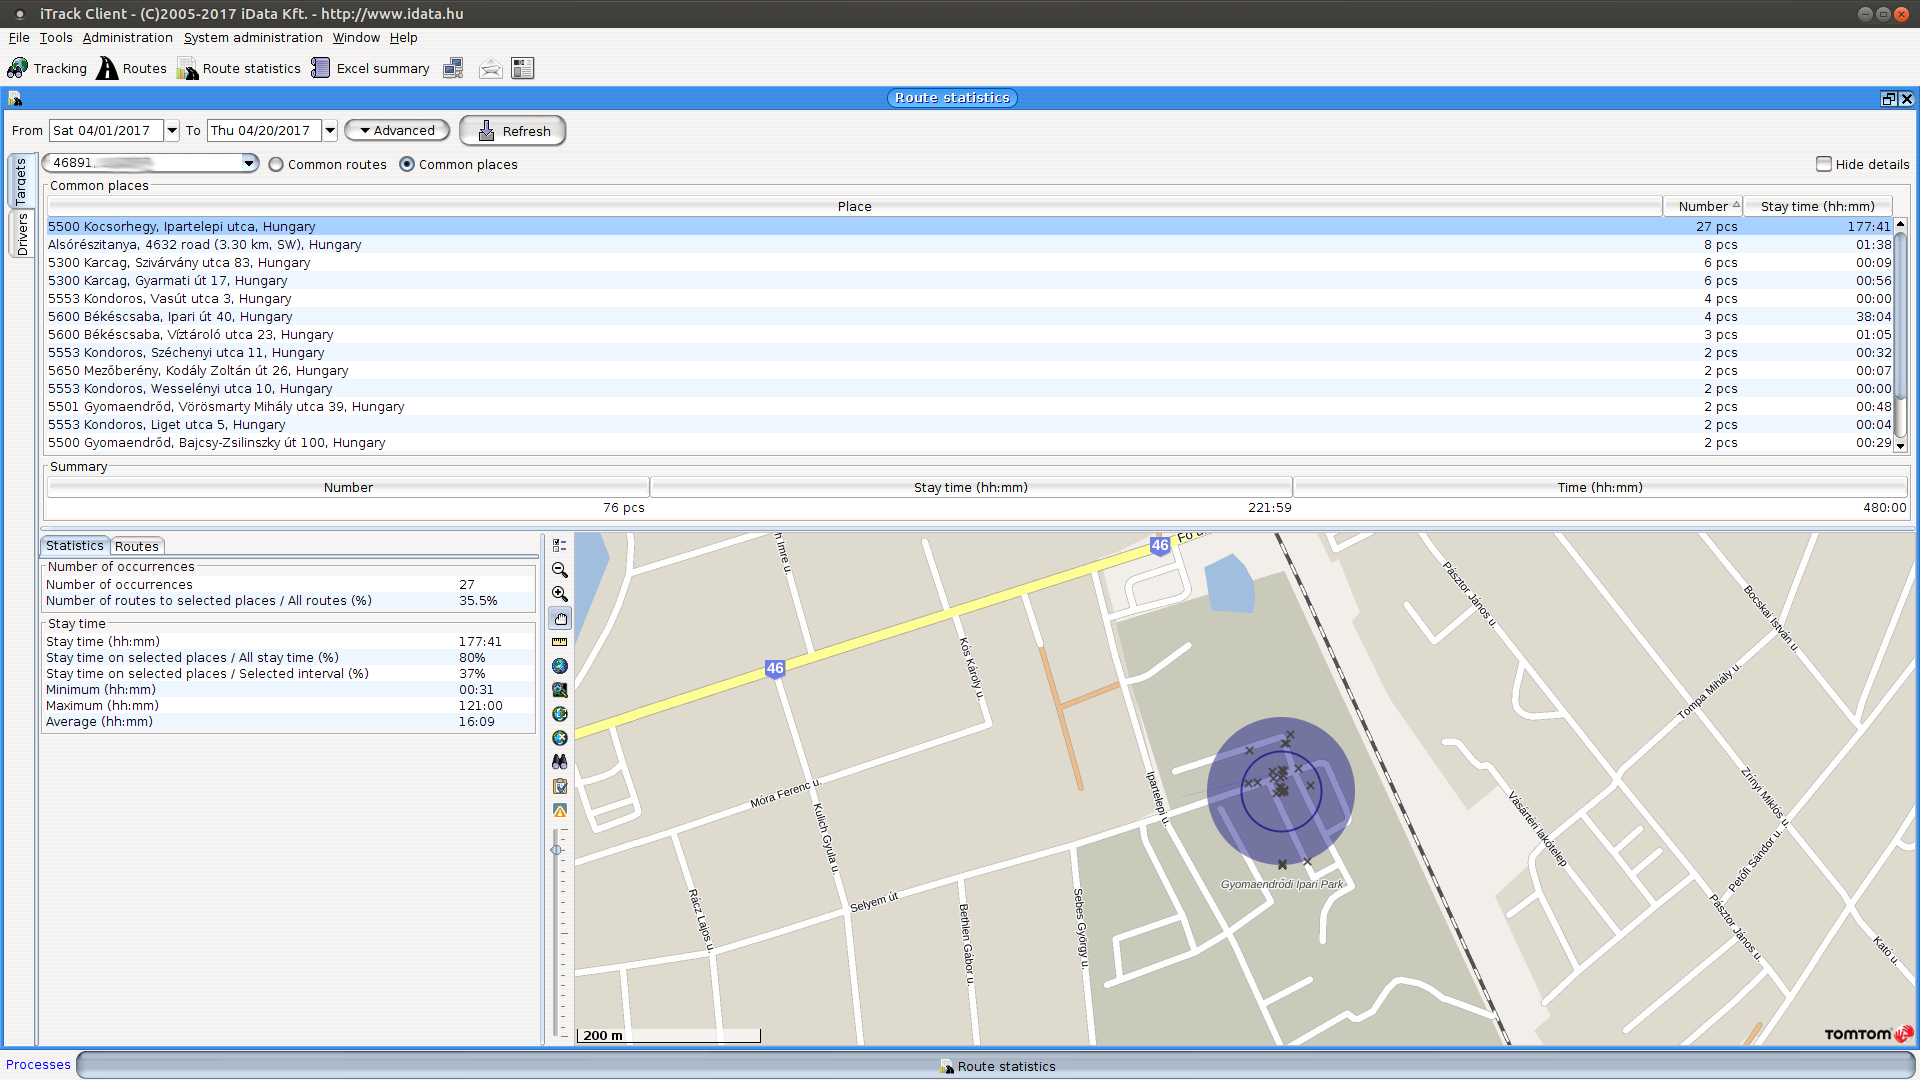
Task: Open Excel summary from the toolbar
Action: point(370,68)
